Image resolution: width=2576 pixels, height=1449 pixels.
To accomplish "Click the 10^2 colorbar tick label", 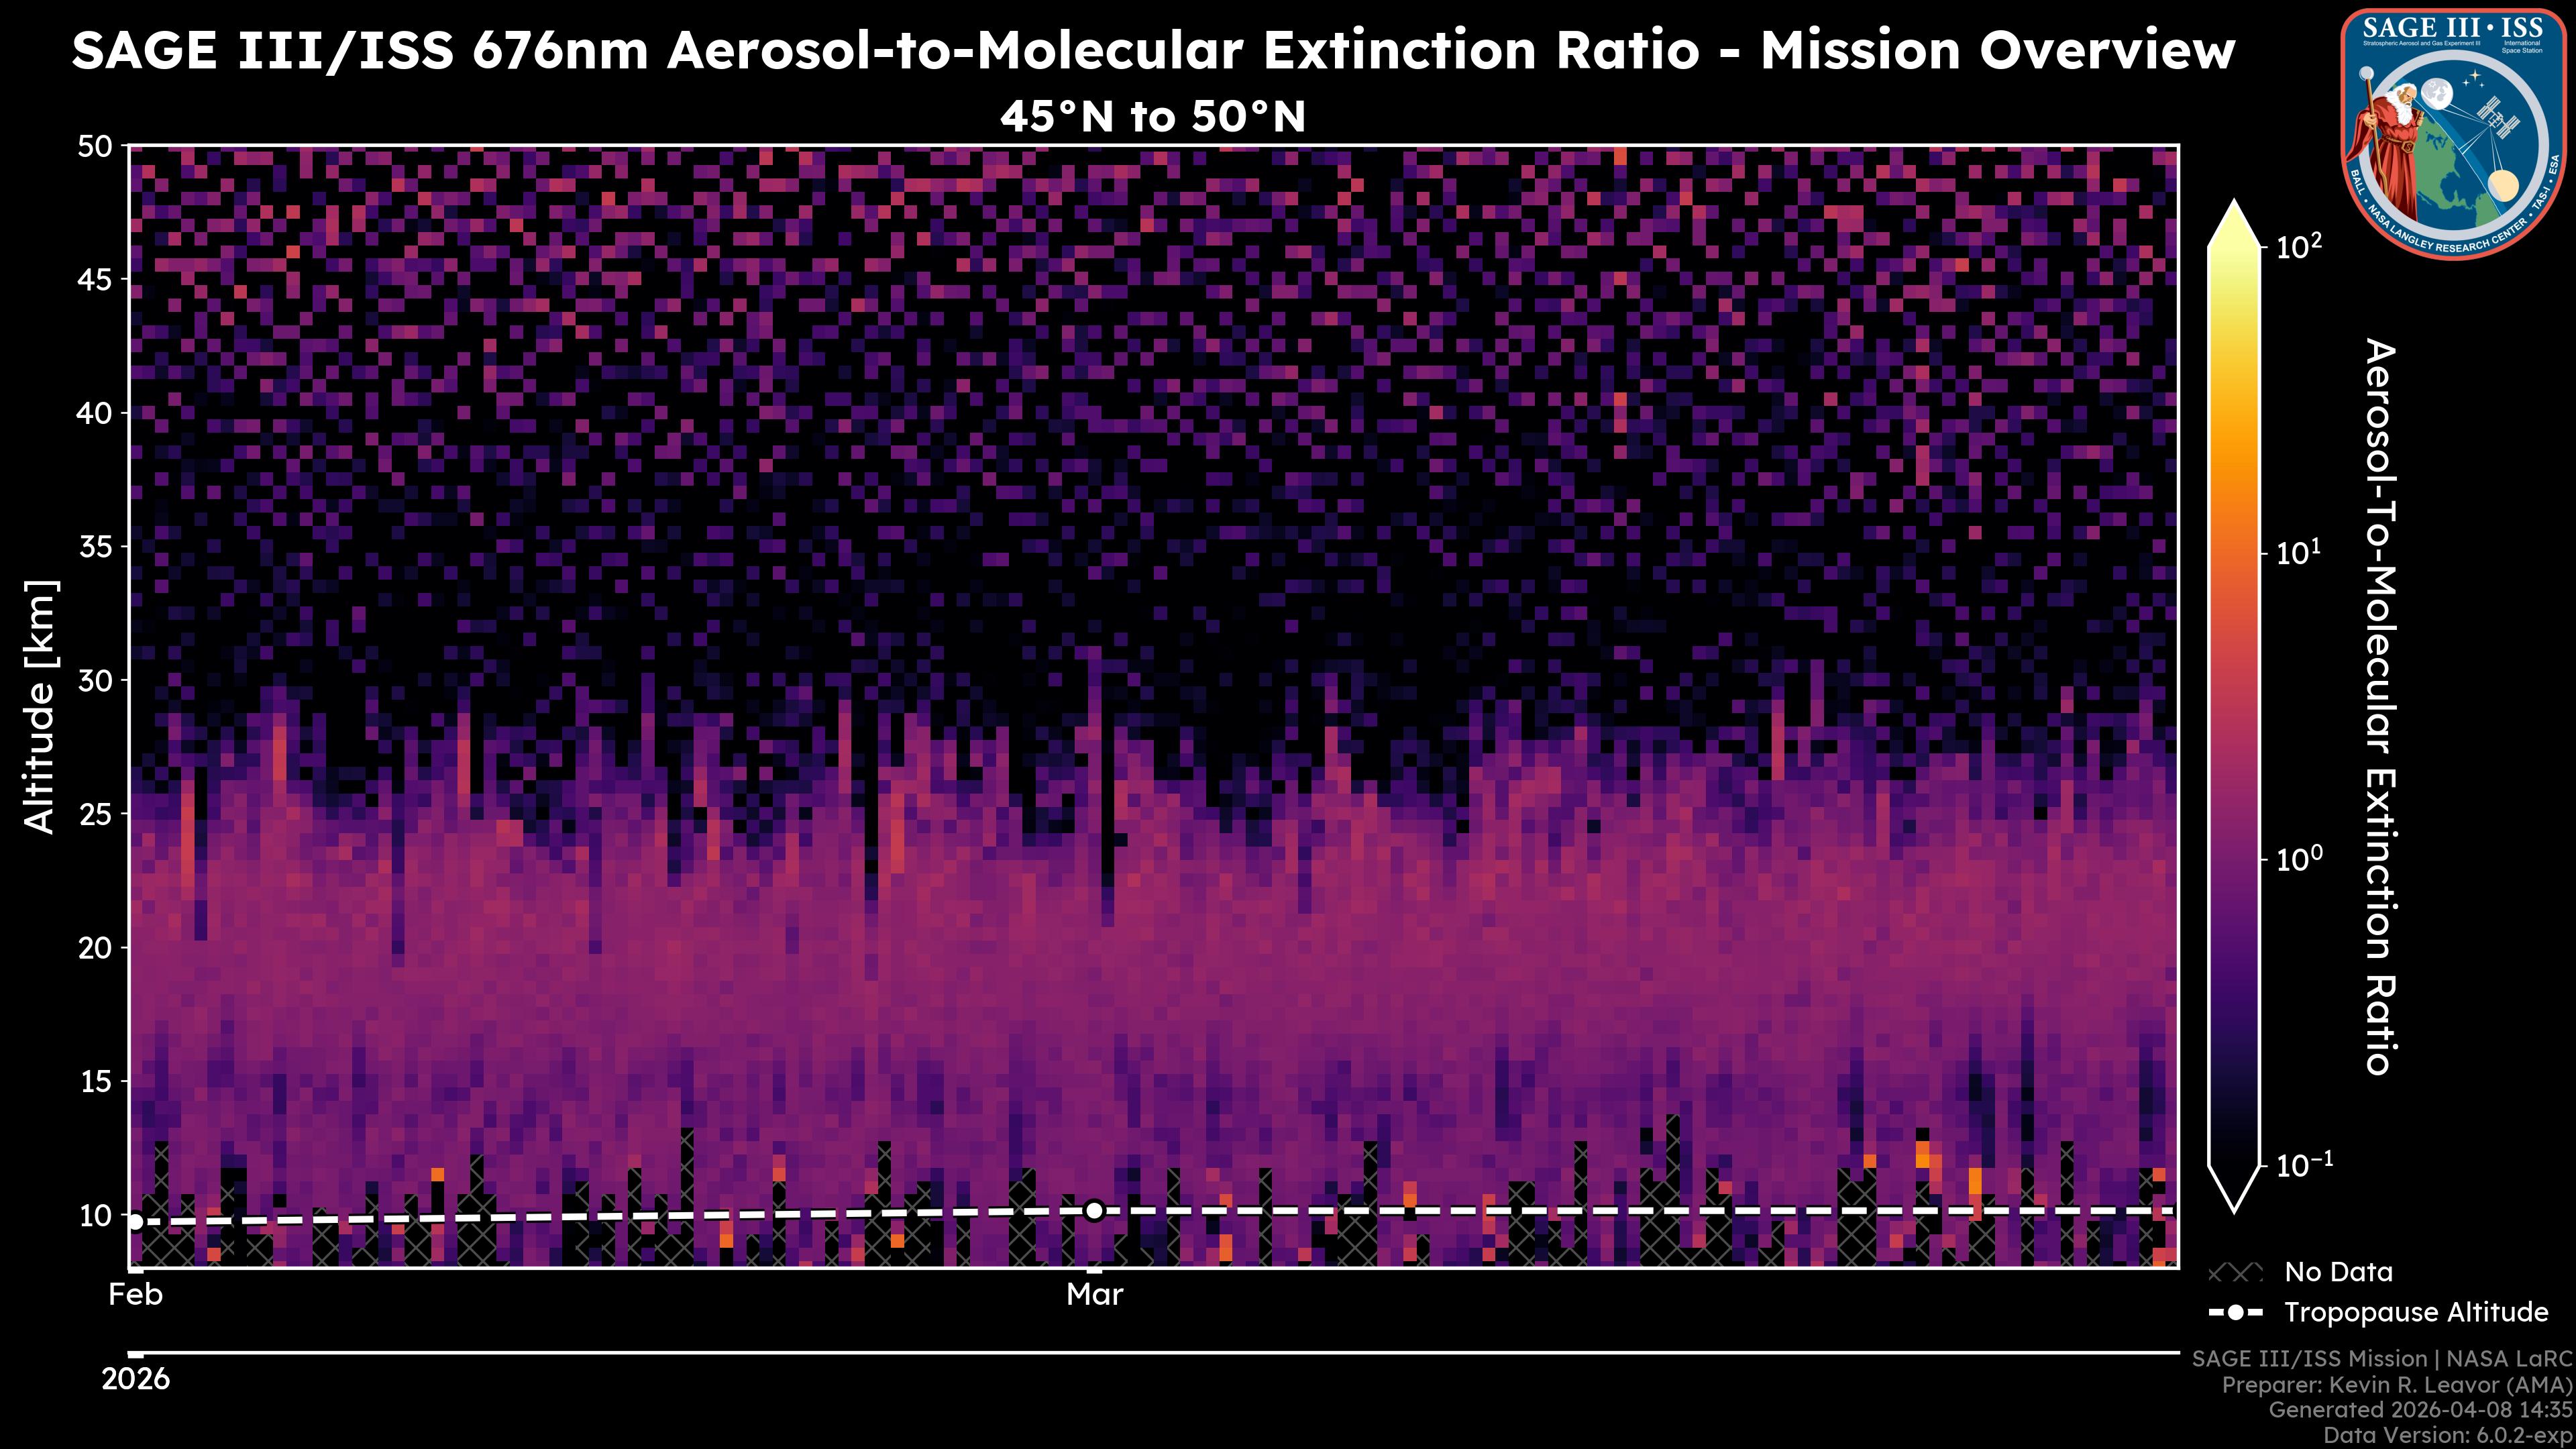I will coord(2299,246).
